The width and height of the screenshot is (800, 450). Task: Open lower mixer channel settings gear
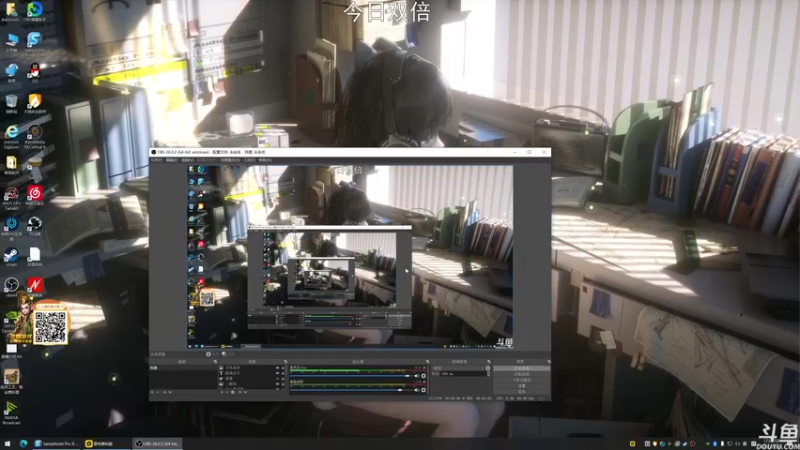pos(423,390)
